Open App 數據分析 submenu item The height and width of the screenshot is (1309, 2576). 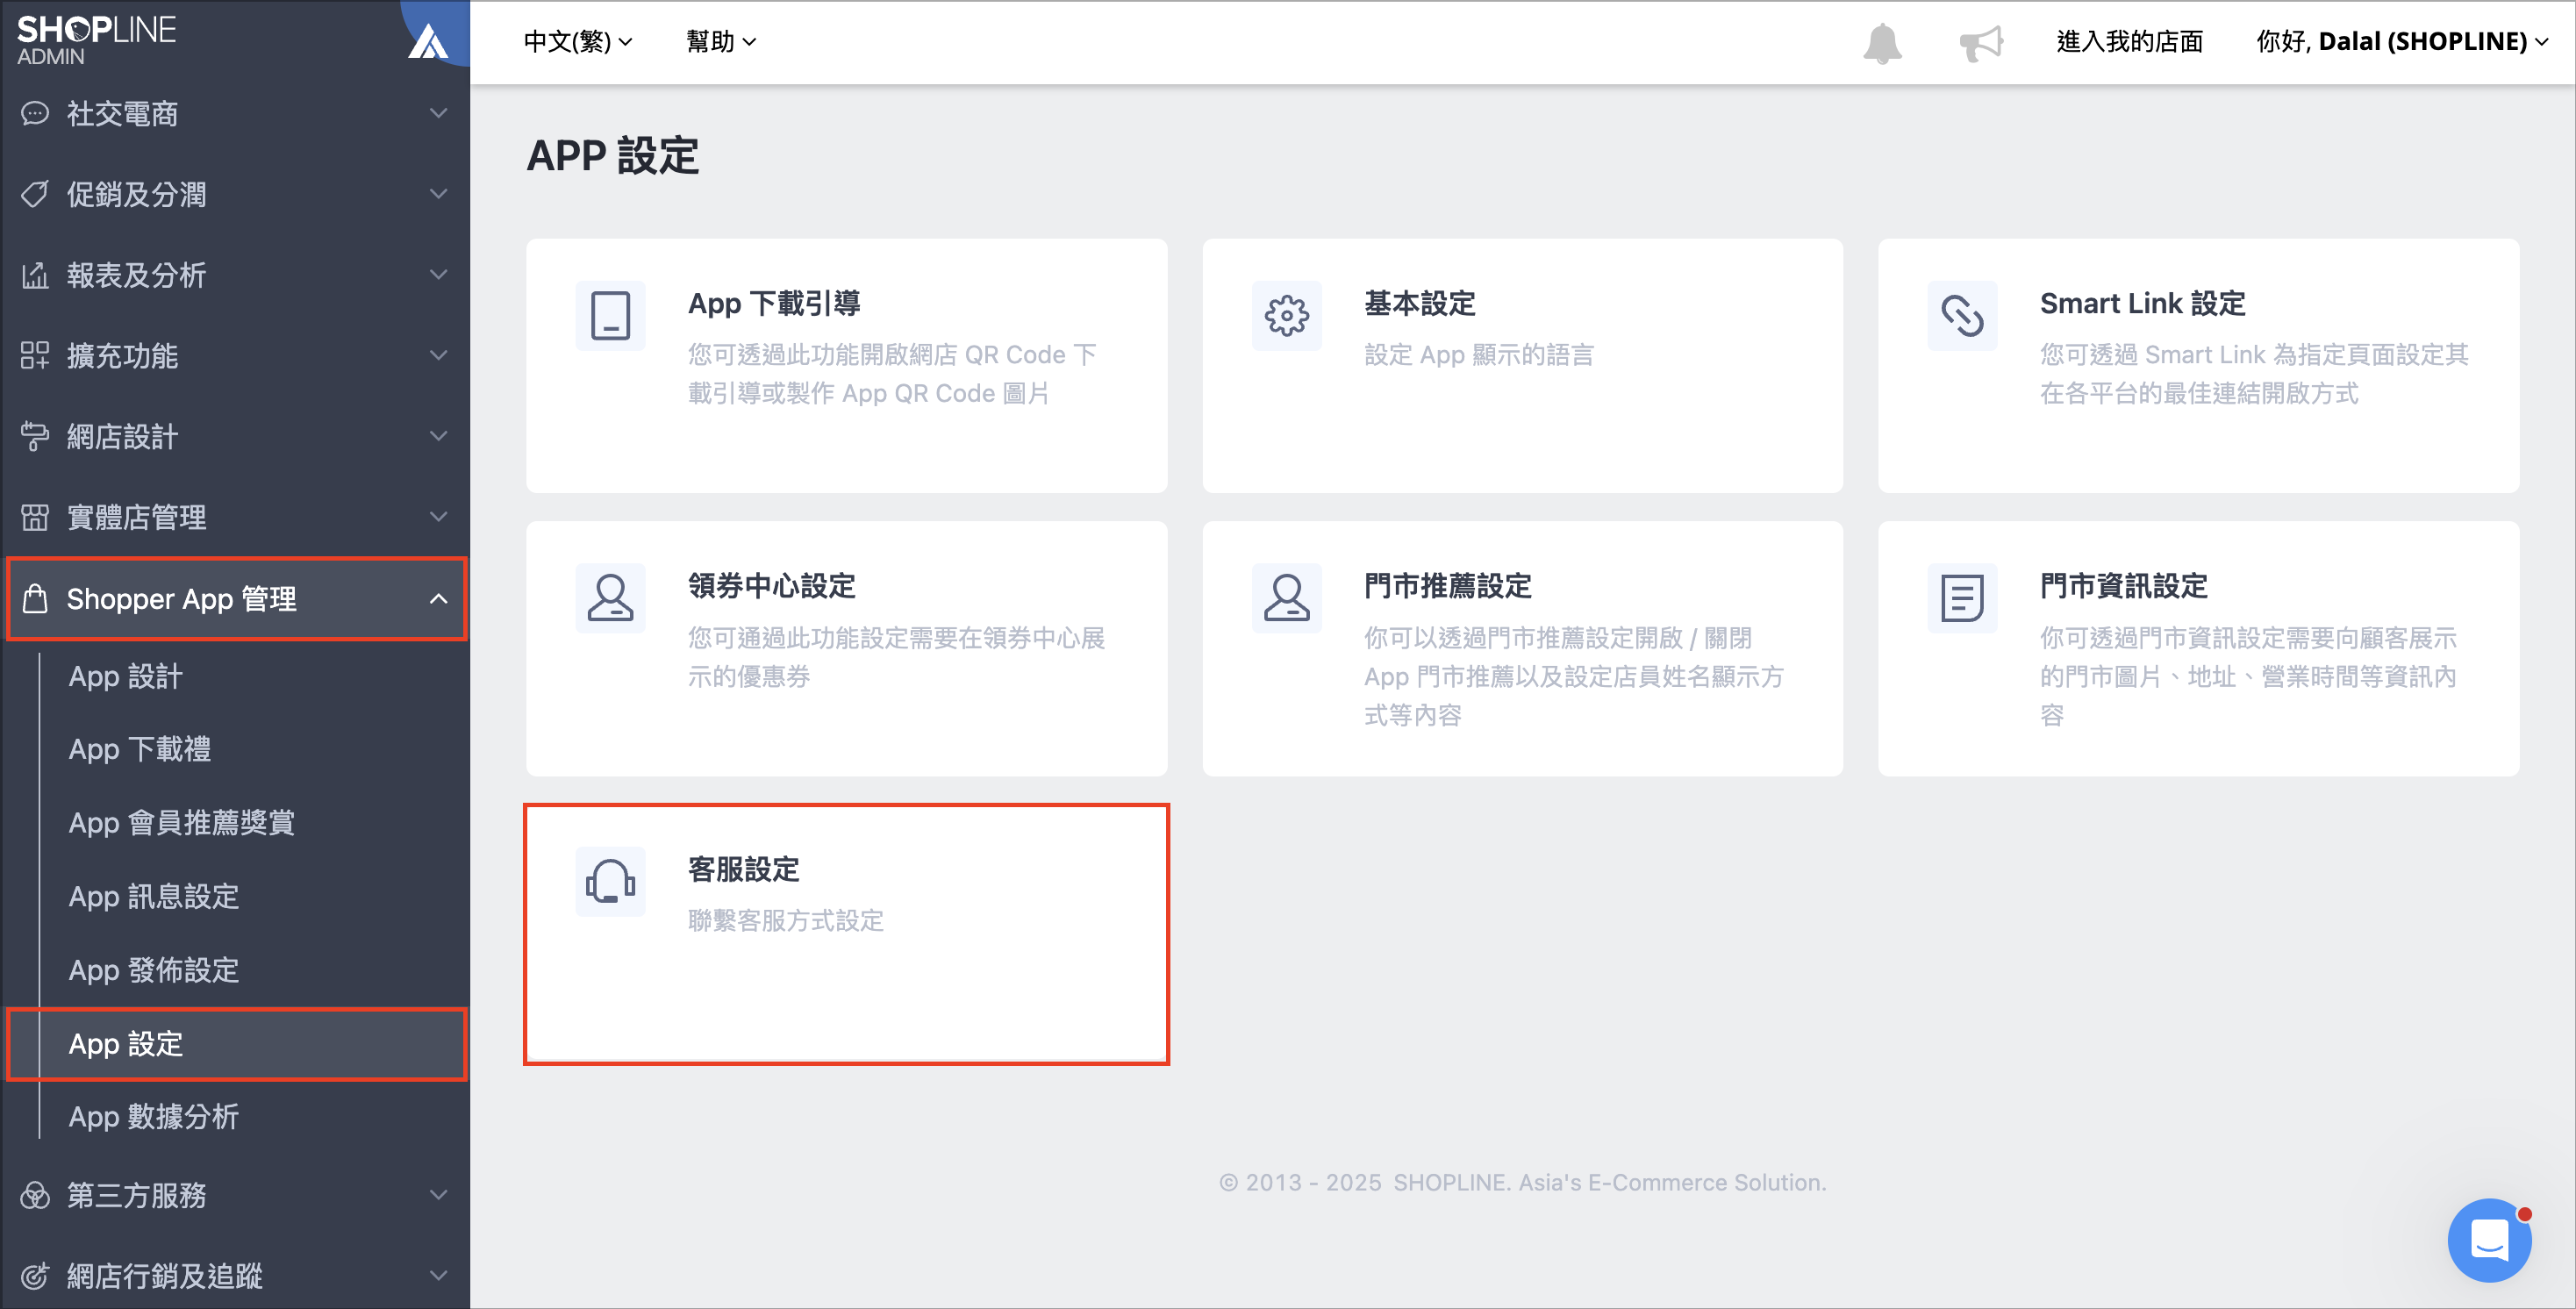tap(154, 1117)
